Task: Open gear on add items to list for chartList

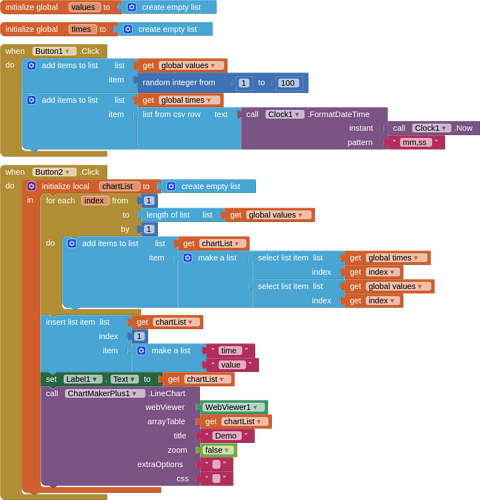Action: coord(72,243)
